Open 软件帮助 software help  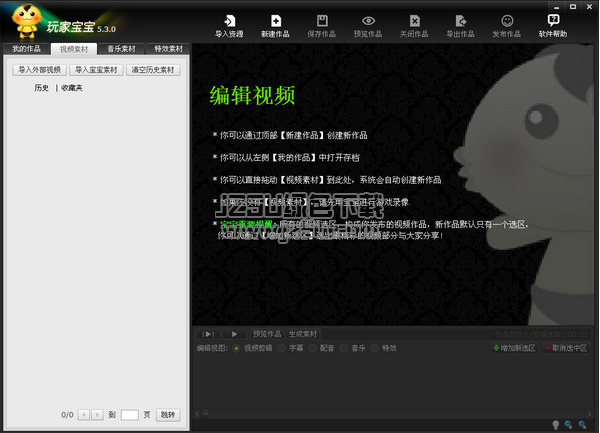point(553,26)
